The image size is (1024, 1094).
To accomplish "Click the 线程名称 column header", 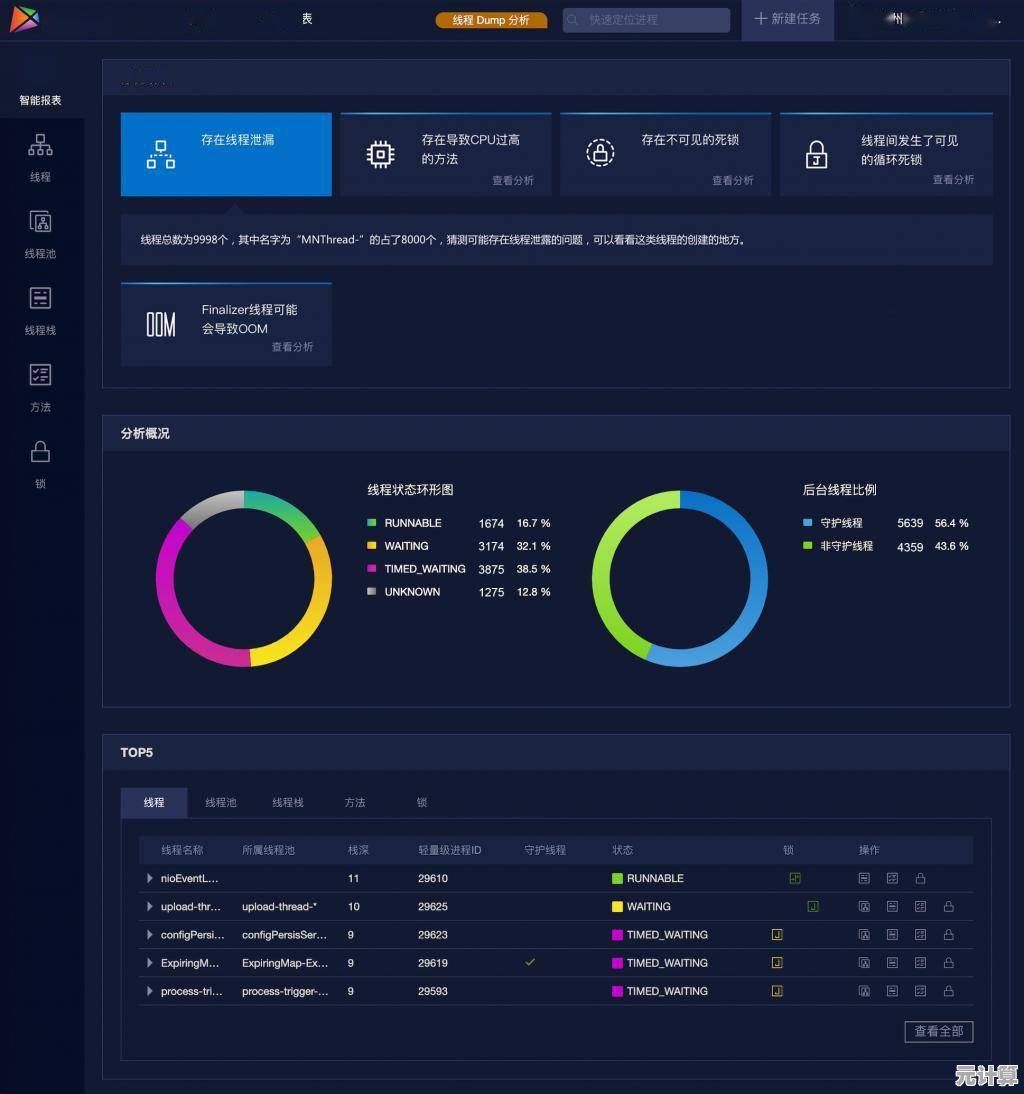I will (182, 850).
